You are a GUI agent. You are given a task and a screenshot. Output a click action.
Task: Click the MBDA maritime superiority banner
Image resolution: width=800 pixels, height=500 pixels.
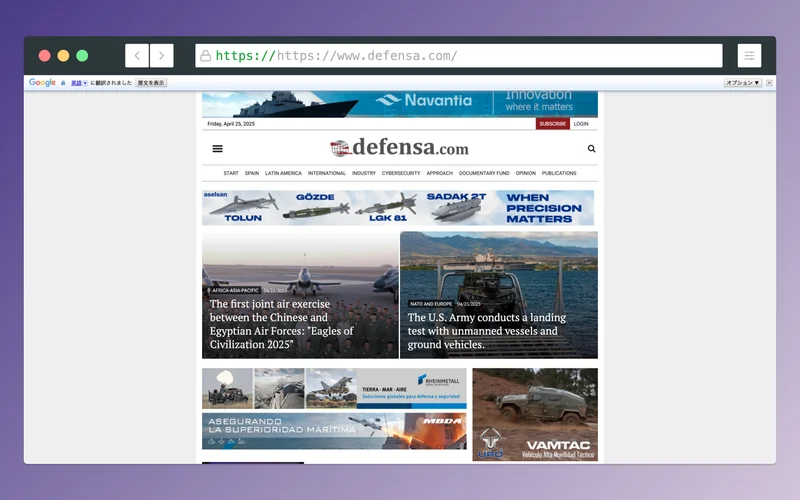point(334,431)
